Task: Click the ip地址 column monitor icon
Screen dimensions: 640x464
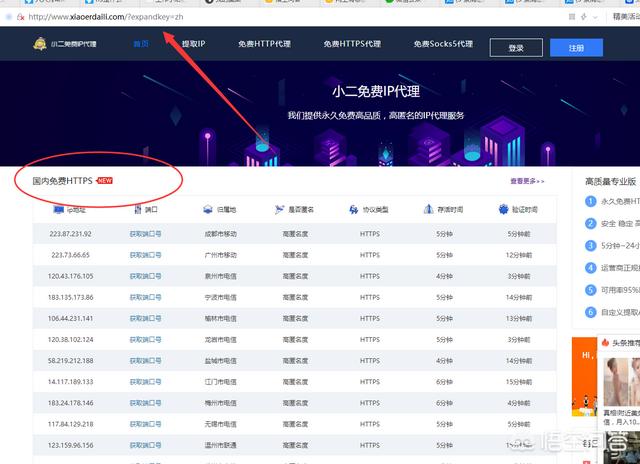Action: coord(59,209)
